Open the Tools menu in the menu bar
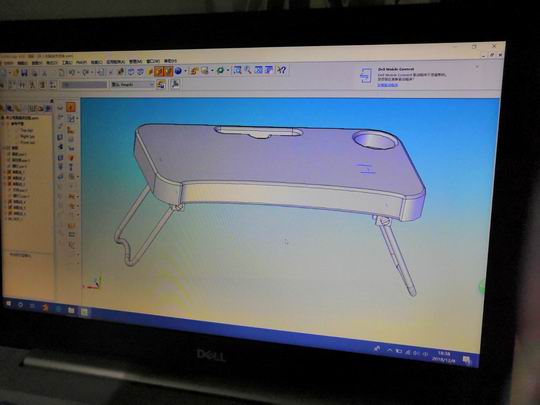The height and width of the screenshot is (405, 540). coord(67,63)
